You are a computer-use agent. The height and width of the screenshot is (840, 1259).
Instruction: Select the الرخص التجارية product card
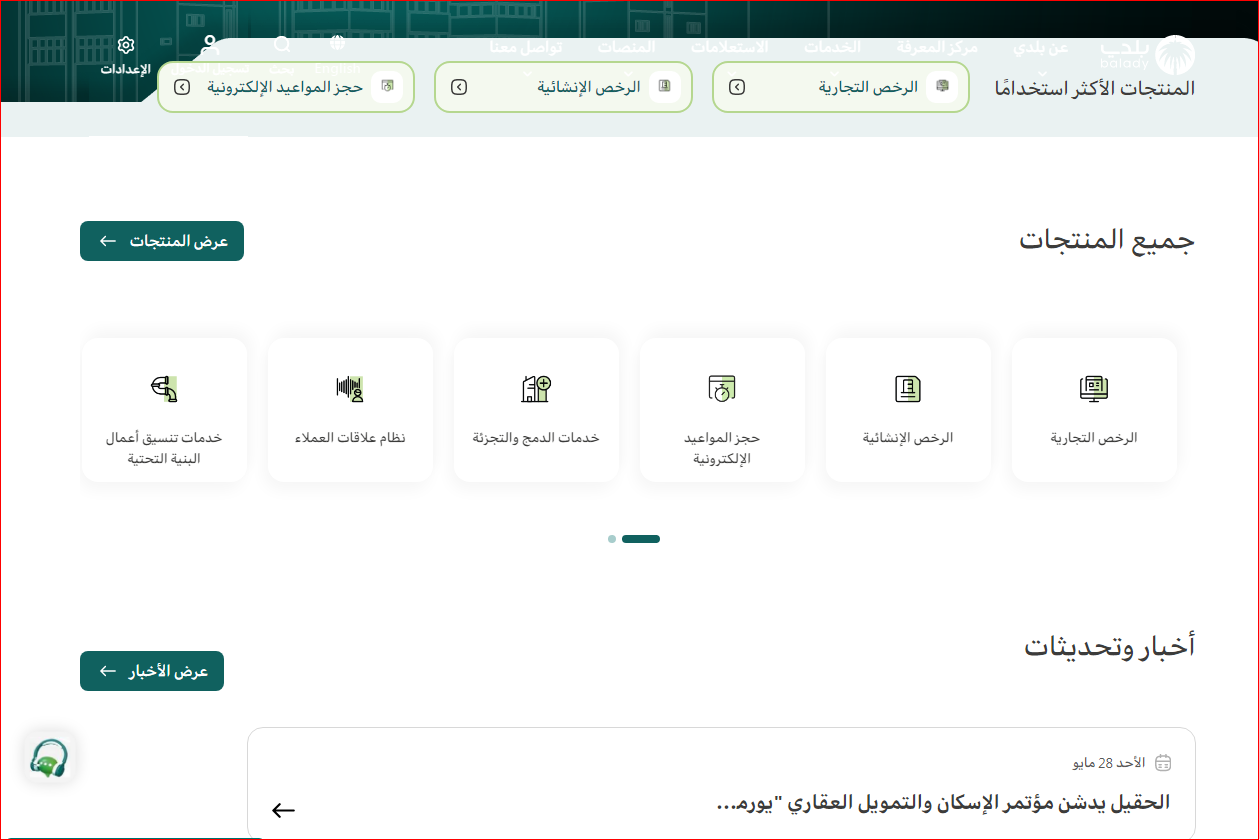click(1094, 409)
